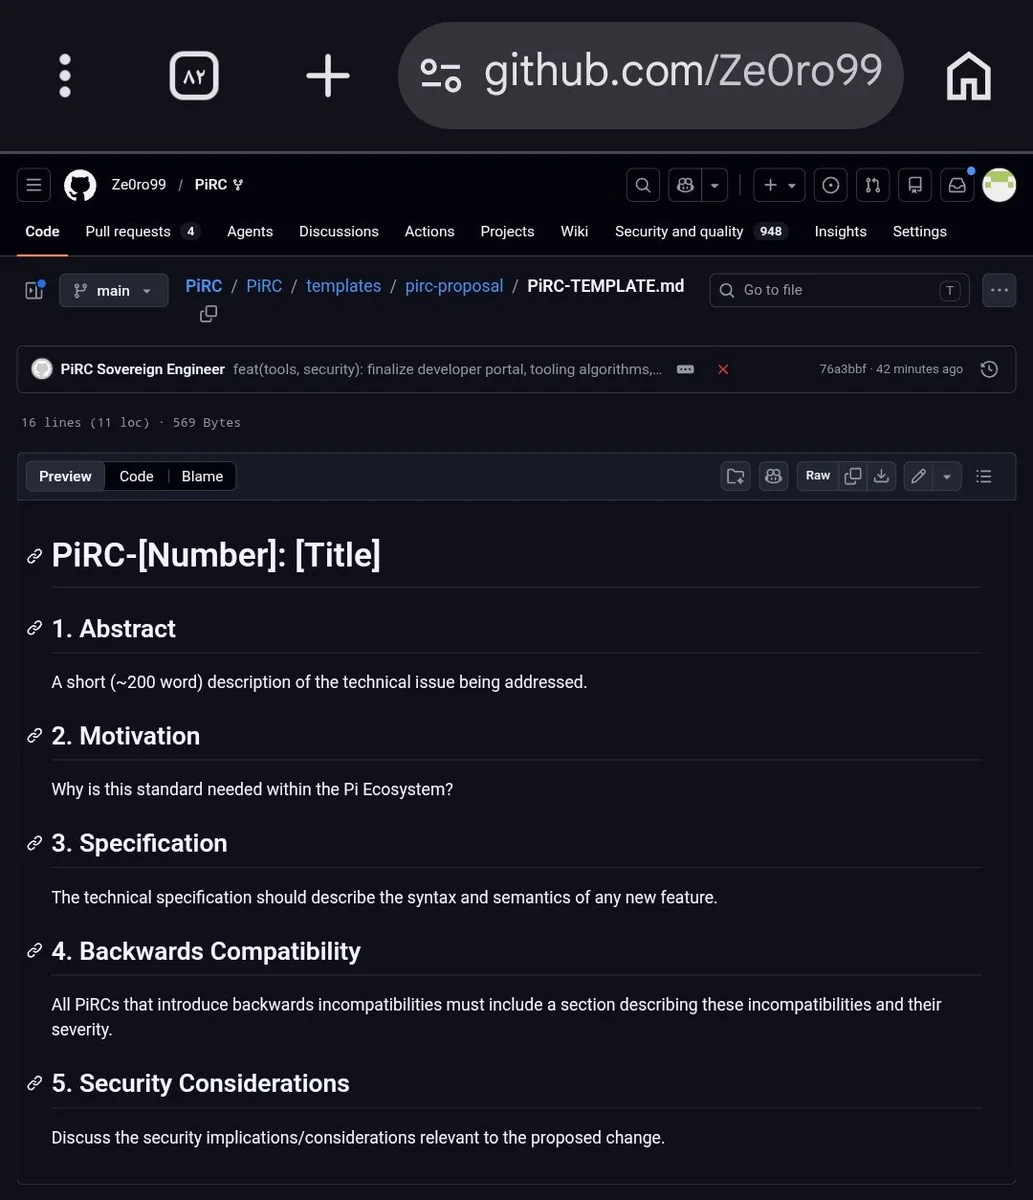
Task: Go to browser home page
Action: coord(968,76)
